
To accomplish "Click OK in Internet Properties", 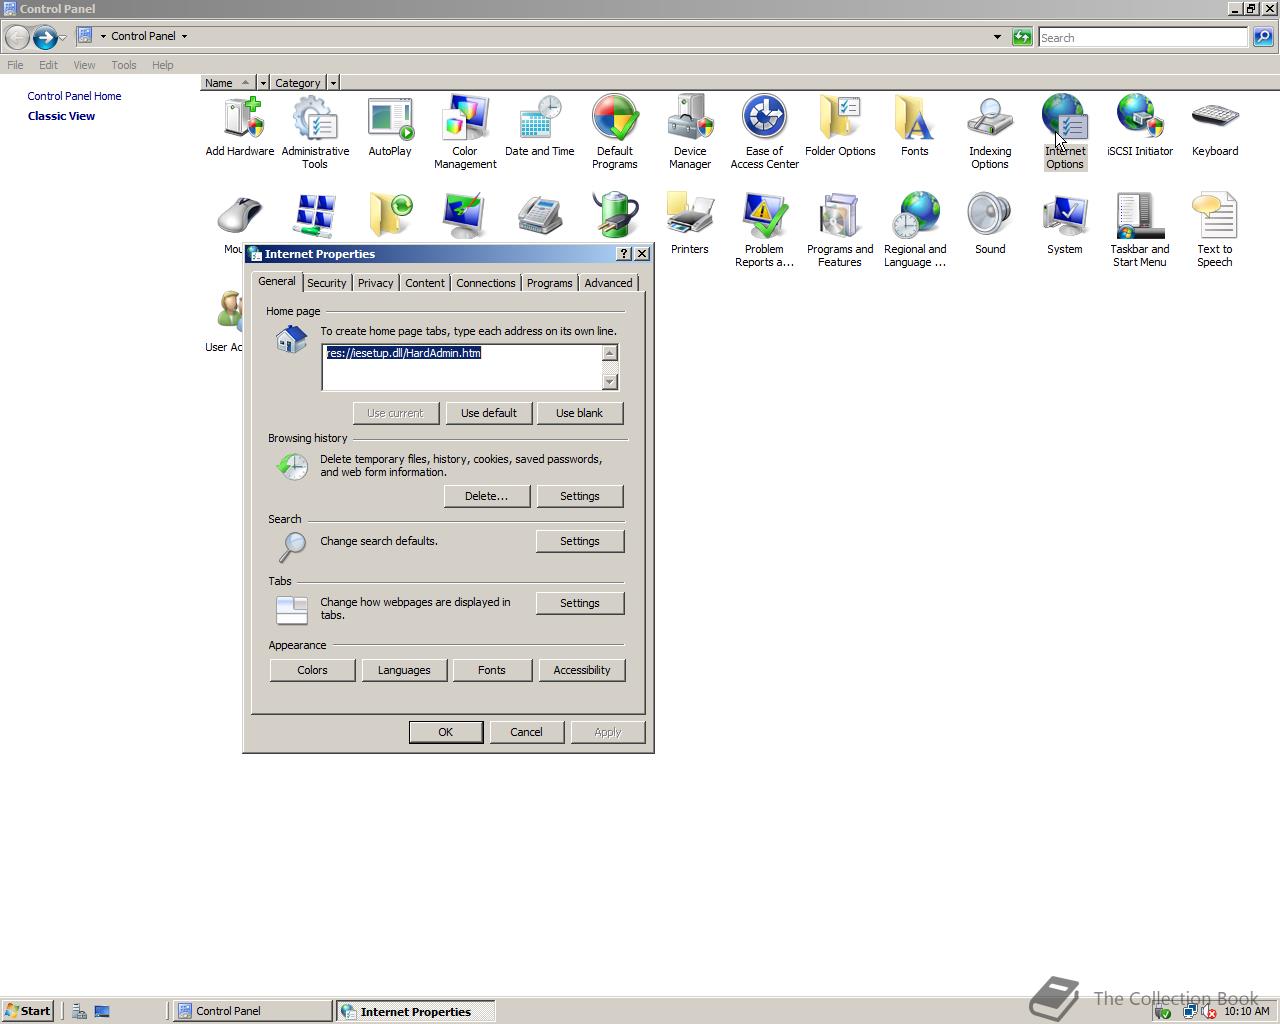I will tap(446, 732).
